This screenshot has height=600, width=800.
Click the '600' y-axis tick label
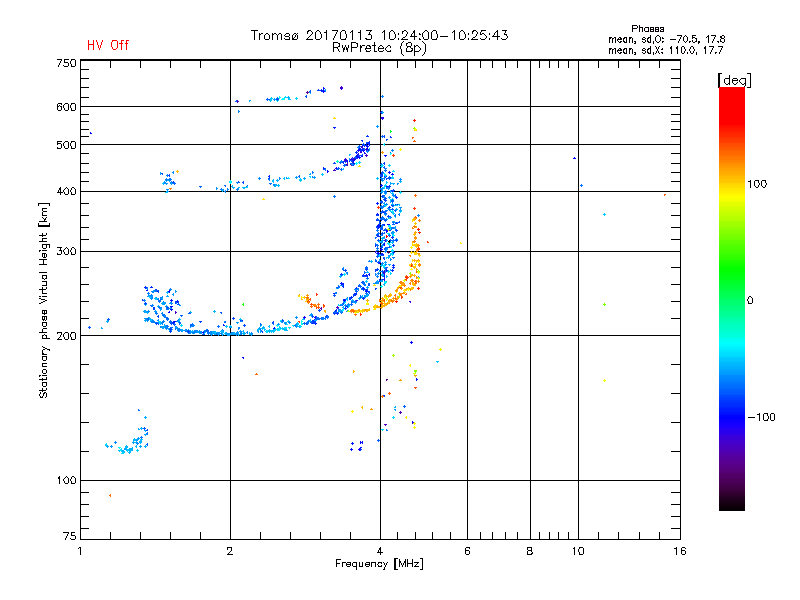click(66, 107)
